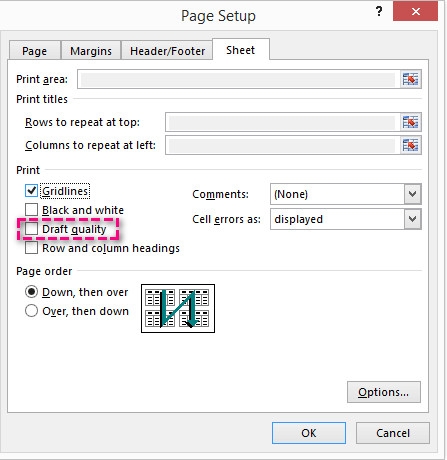Enable the Black and white checkbox
447x460 pixels.
click(x=31, y=210)
